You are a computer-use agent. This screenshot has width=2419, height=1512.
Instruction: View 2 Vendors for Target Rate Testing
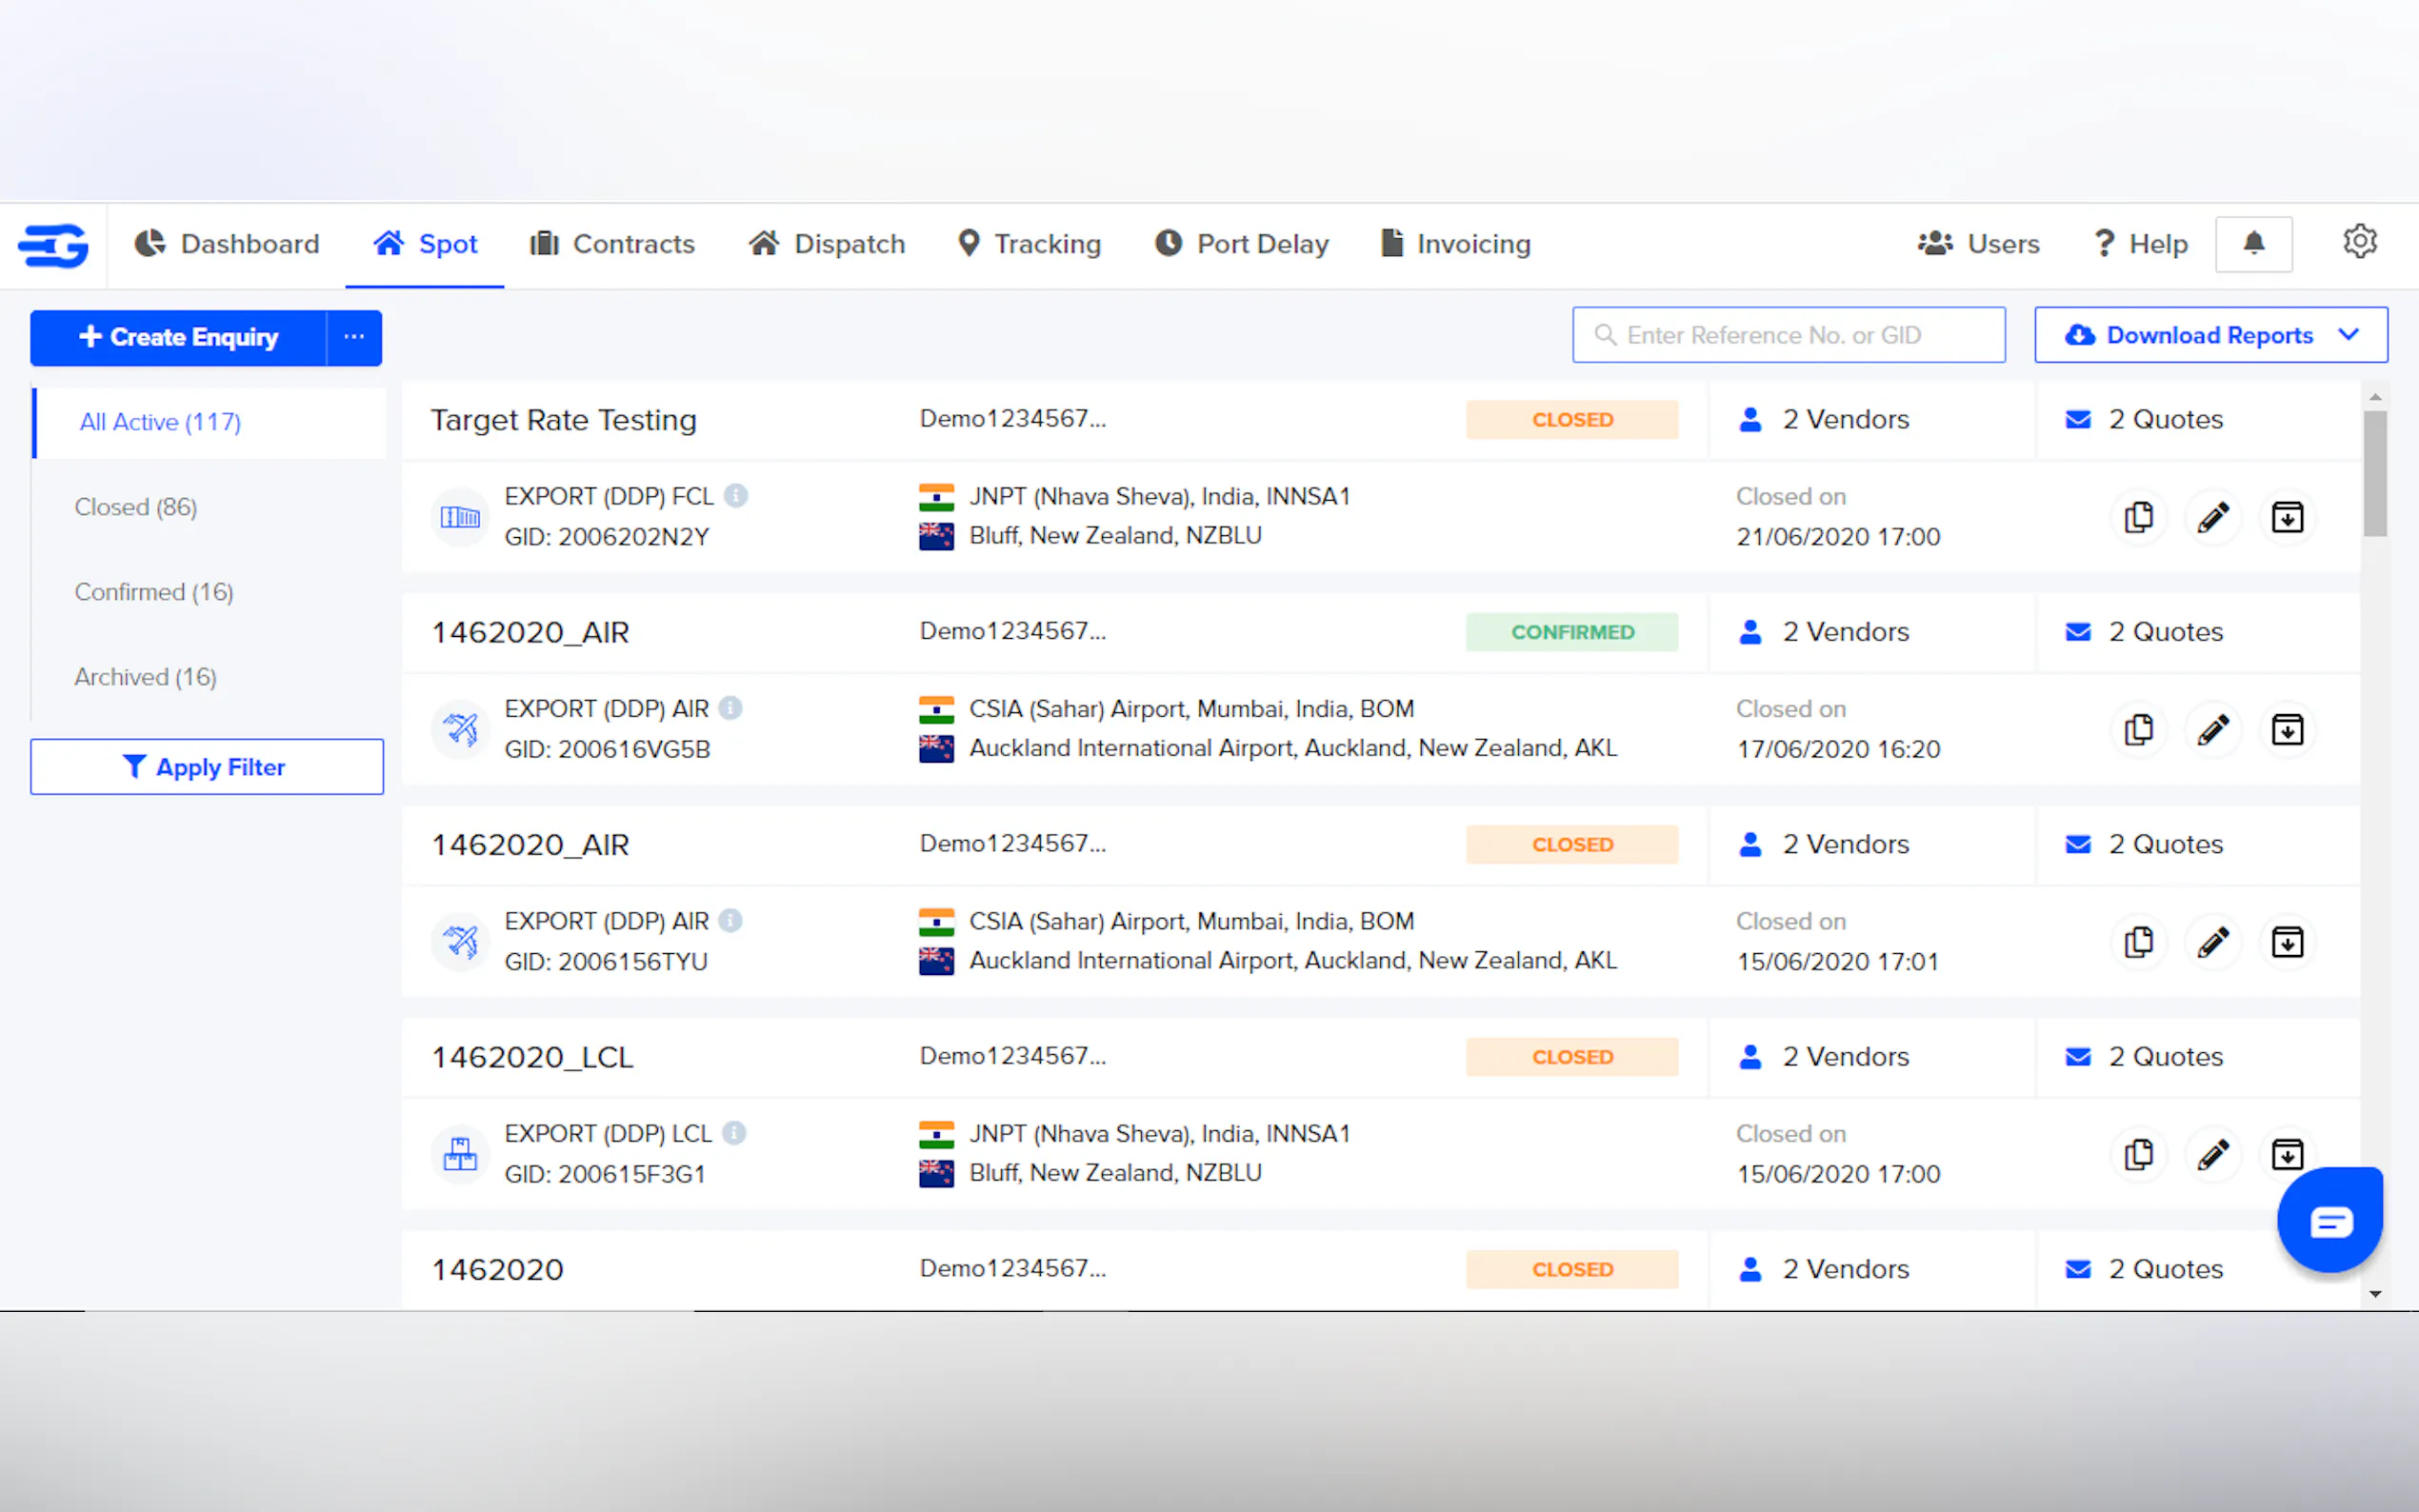(1824, 419)
